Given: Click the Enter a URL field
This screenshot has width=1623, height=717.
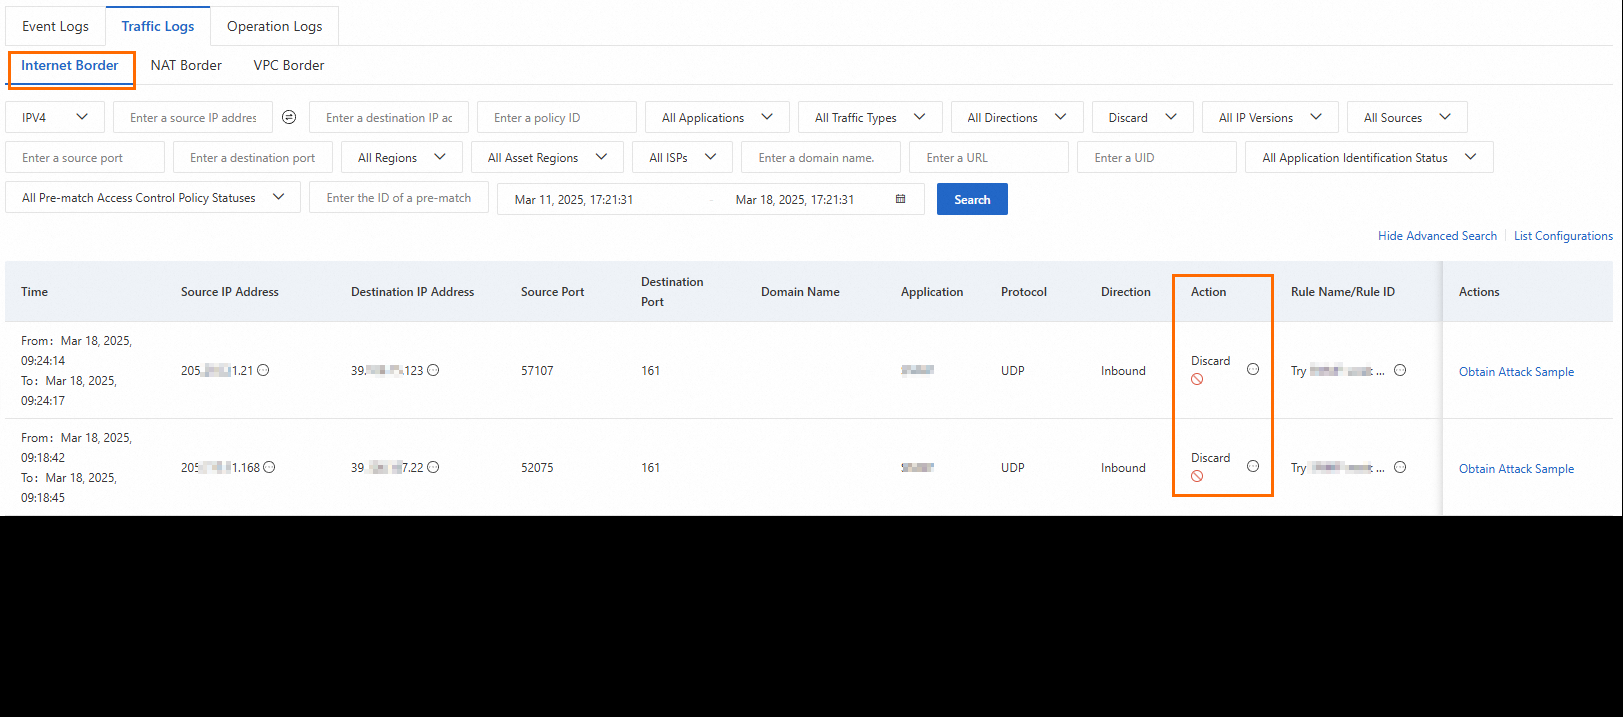Looking at the screenshot, I should tap(989, 157).
